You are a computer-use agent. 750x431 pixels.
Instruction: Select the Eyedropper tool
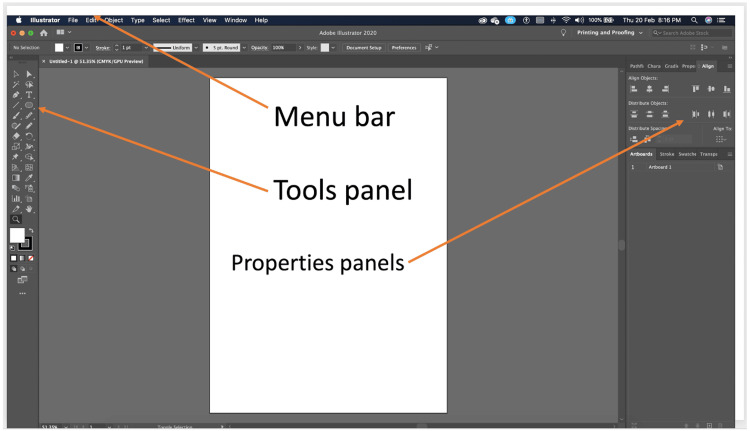click(29, 178)
